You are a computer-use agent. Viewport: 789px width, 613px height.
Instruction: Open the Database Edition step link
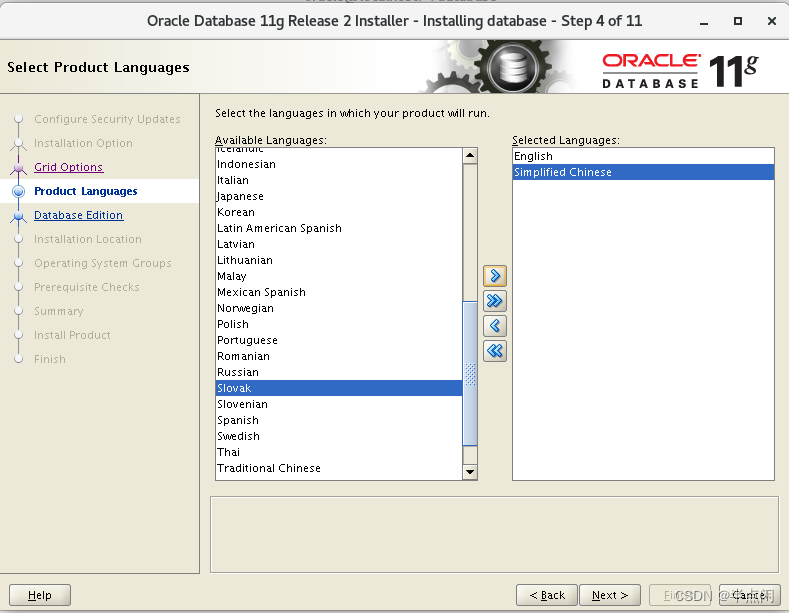(78, 215)
